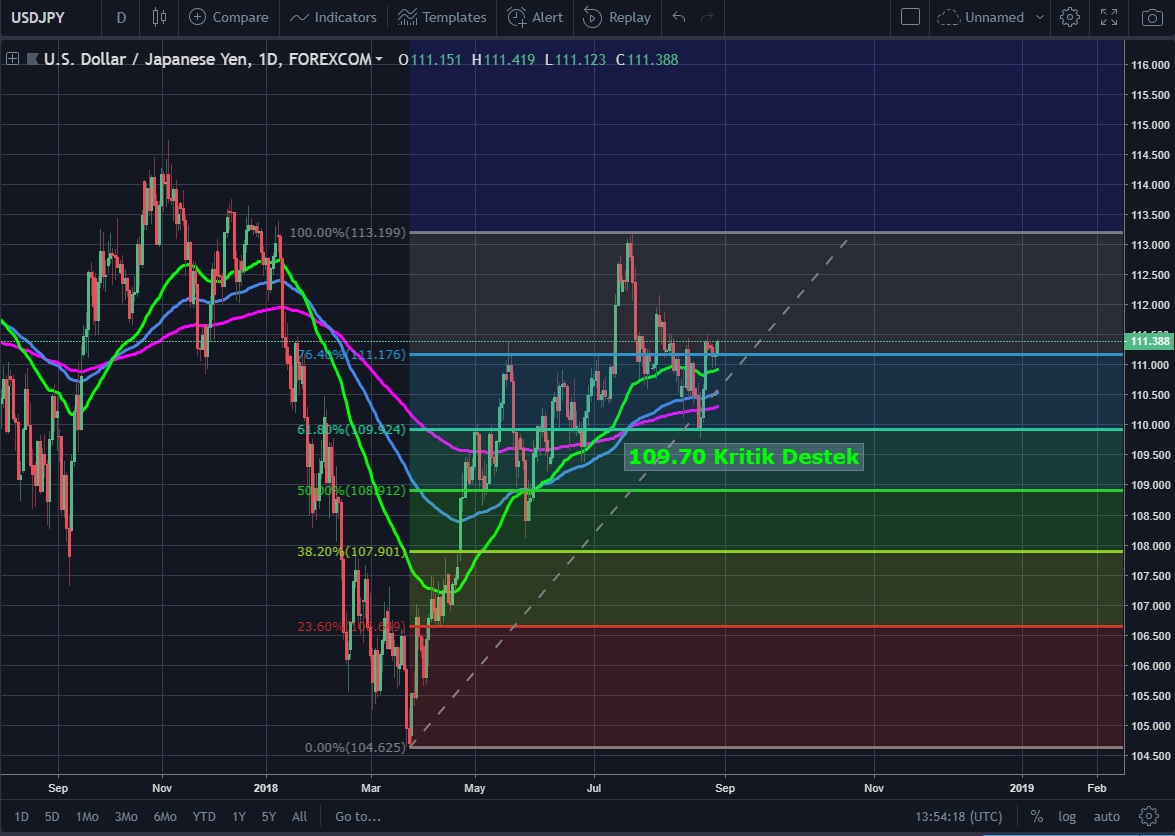This screenshot has height=836, width=1175.
Task: Open the Templates button
Action: (442, 17)
